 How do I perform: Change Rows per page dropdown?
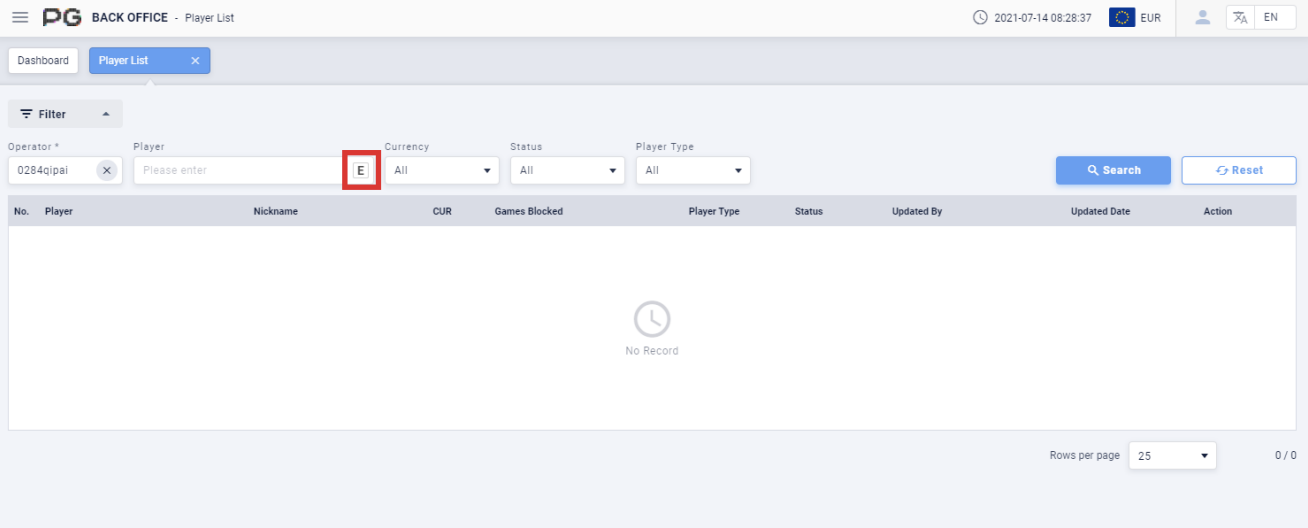coord(1172,456)
